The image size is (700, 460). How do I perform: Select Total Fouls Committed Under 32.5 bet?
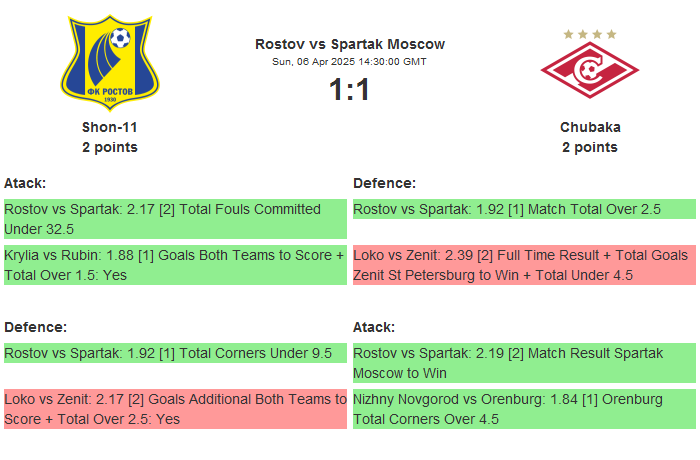[175, 219]
